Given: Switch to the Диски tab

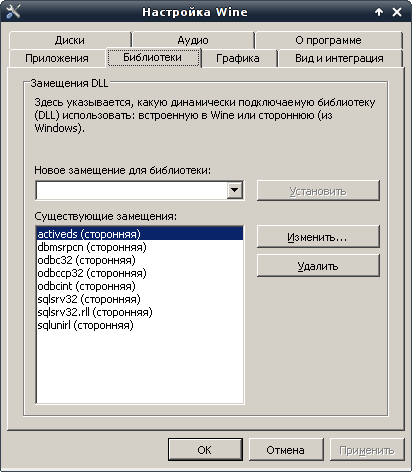Looking at the screenshot, I should pos(70,40).
